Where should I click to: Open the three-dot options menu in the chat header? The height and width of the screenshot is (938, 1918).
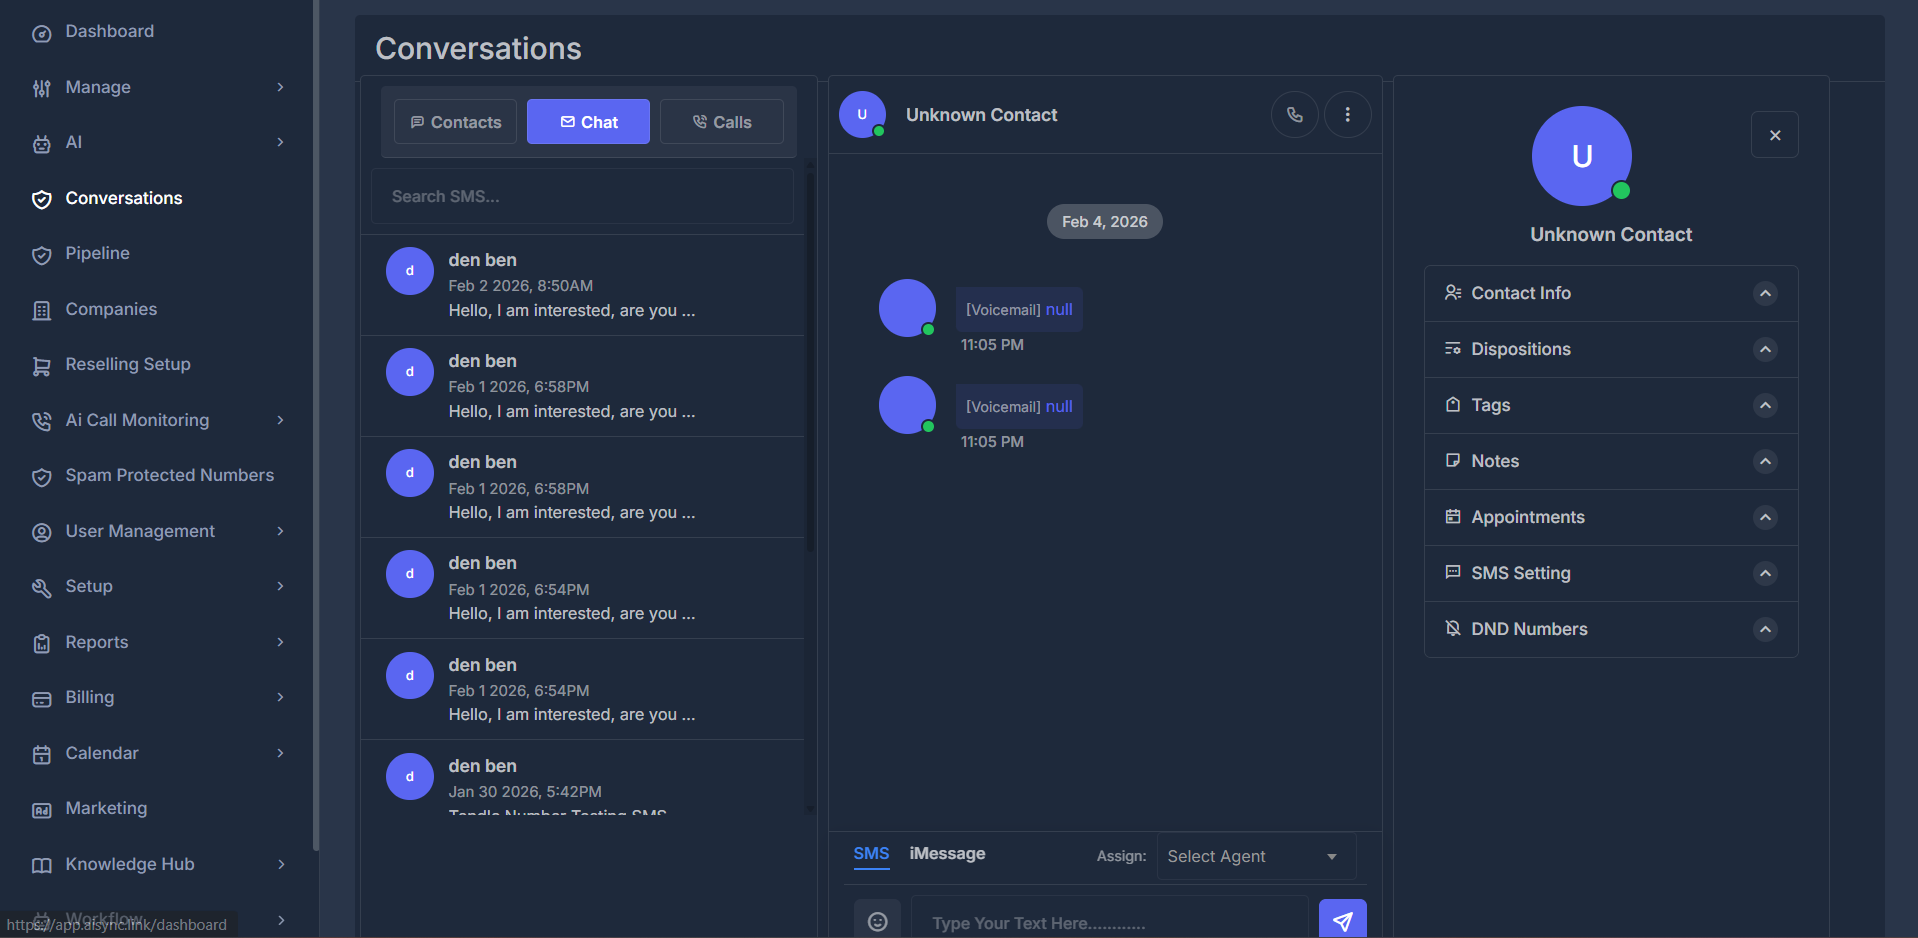coord(1347,114)
